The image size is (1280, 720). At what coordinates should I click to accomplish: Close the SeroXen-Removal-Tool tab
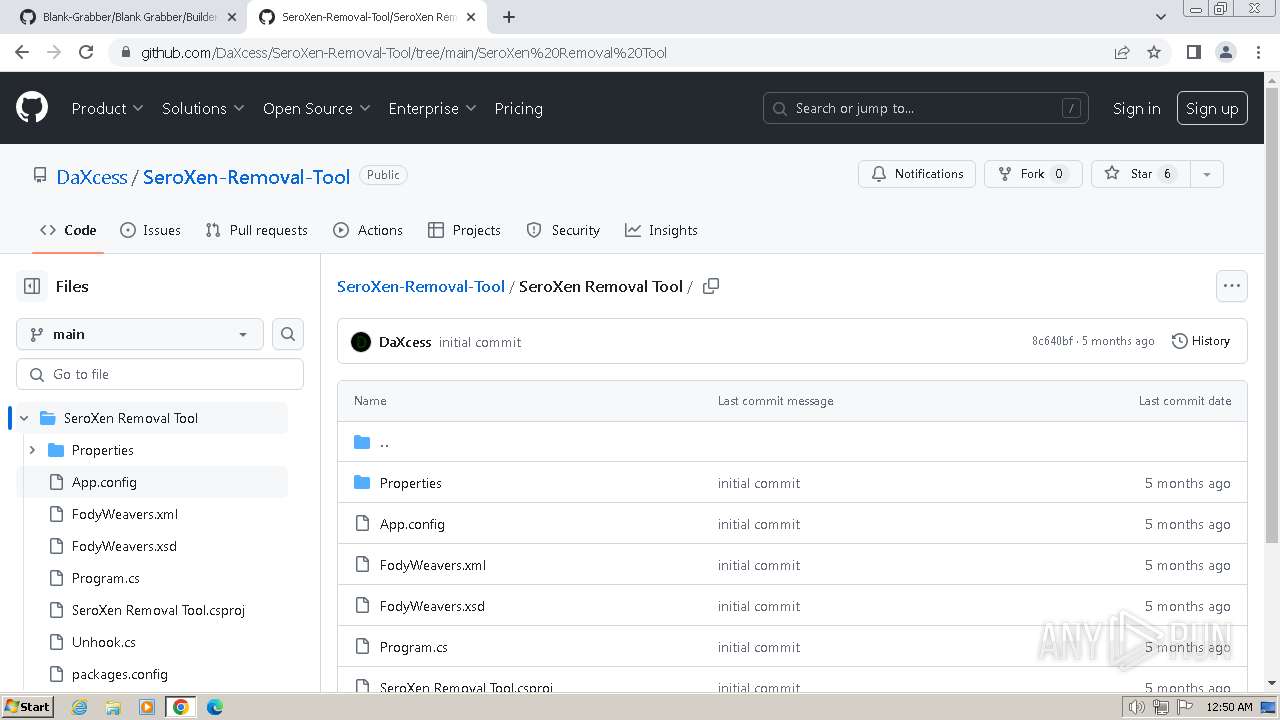point(471,17)
